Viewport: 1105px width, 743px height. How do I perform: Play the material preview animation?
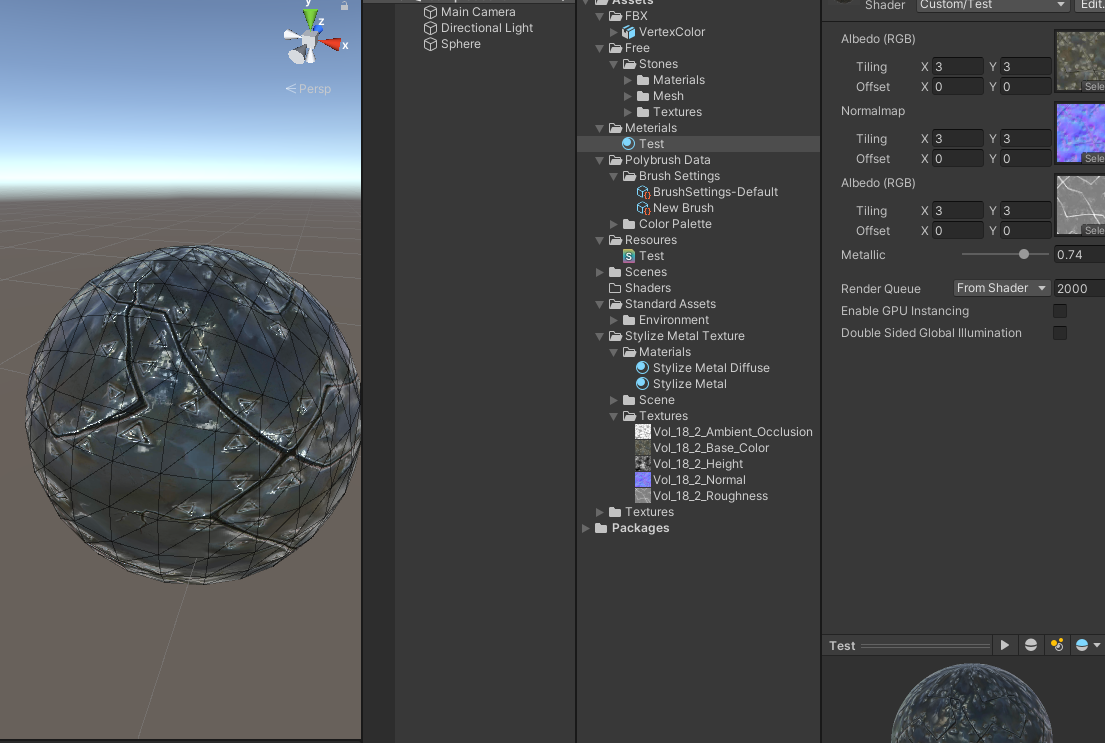coord(1004,645)
